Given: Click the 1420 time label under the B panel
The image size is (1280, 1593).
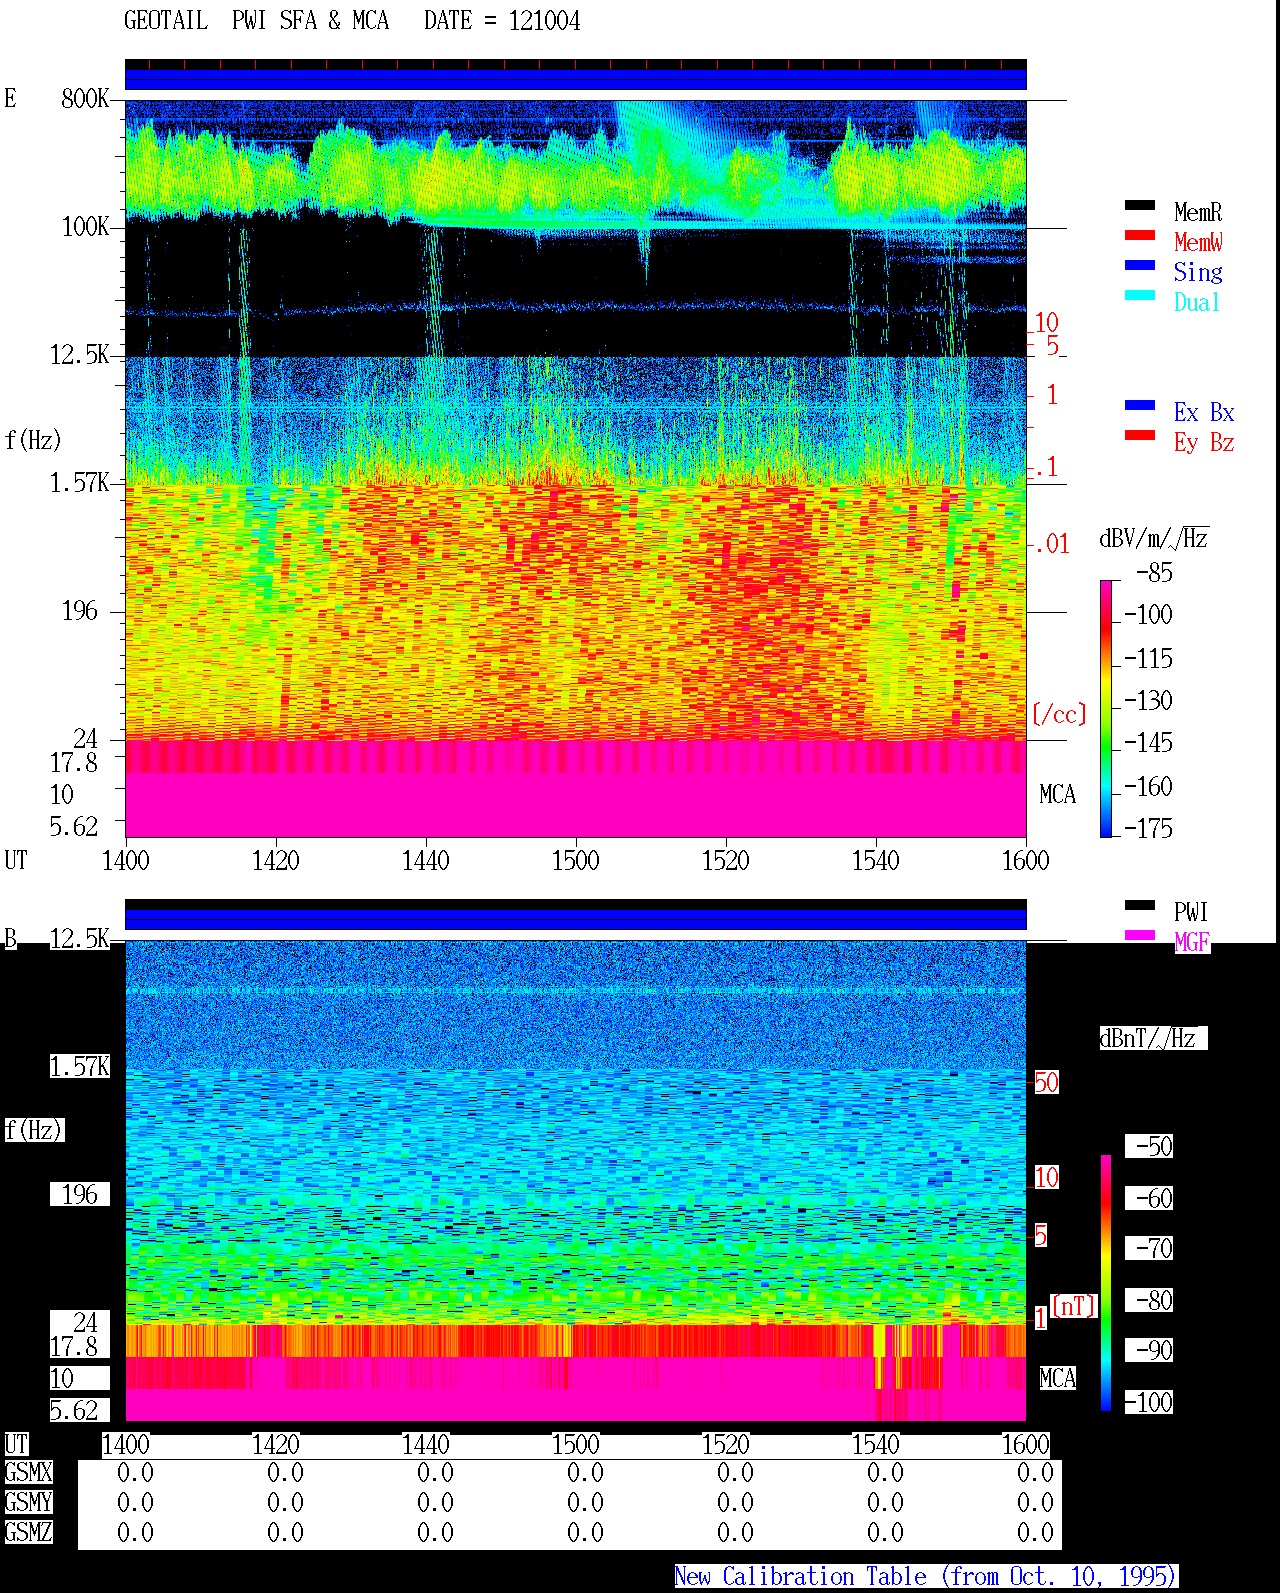Looking at the screenshot, I should click(276, 1444).
